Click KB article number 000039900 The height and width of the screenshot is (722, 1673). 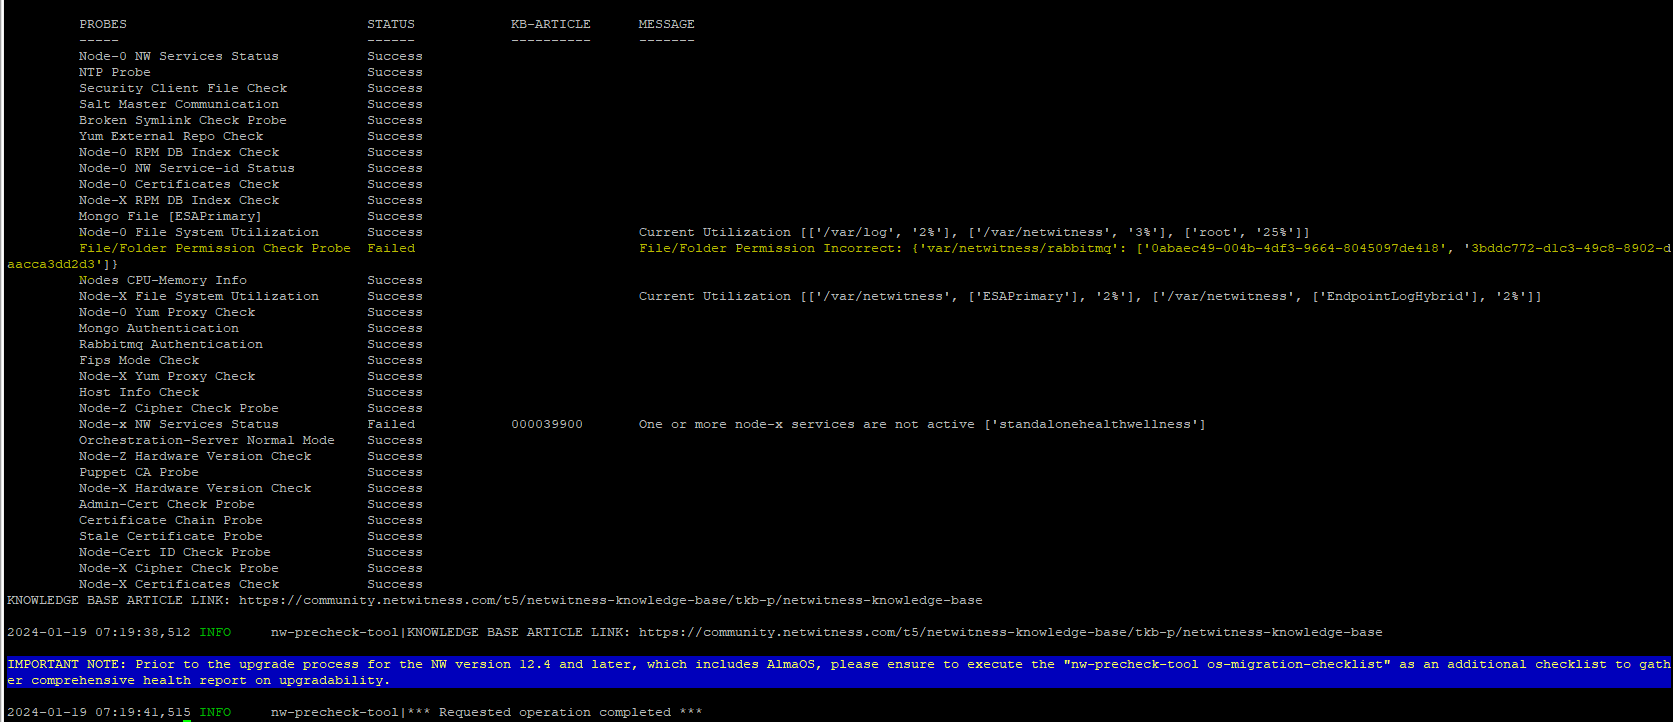click(547, 424)
